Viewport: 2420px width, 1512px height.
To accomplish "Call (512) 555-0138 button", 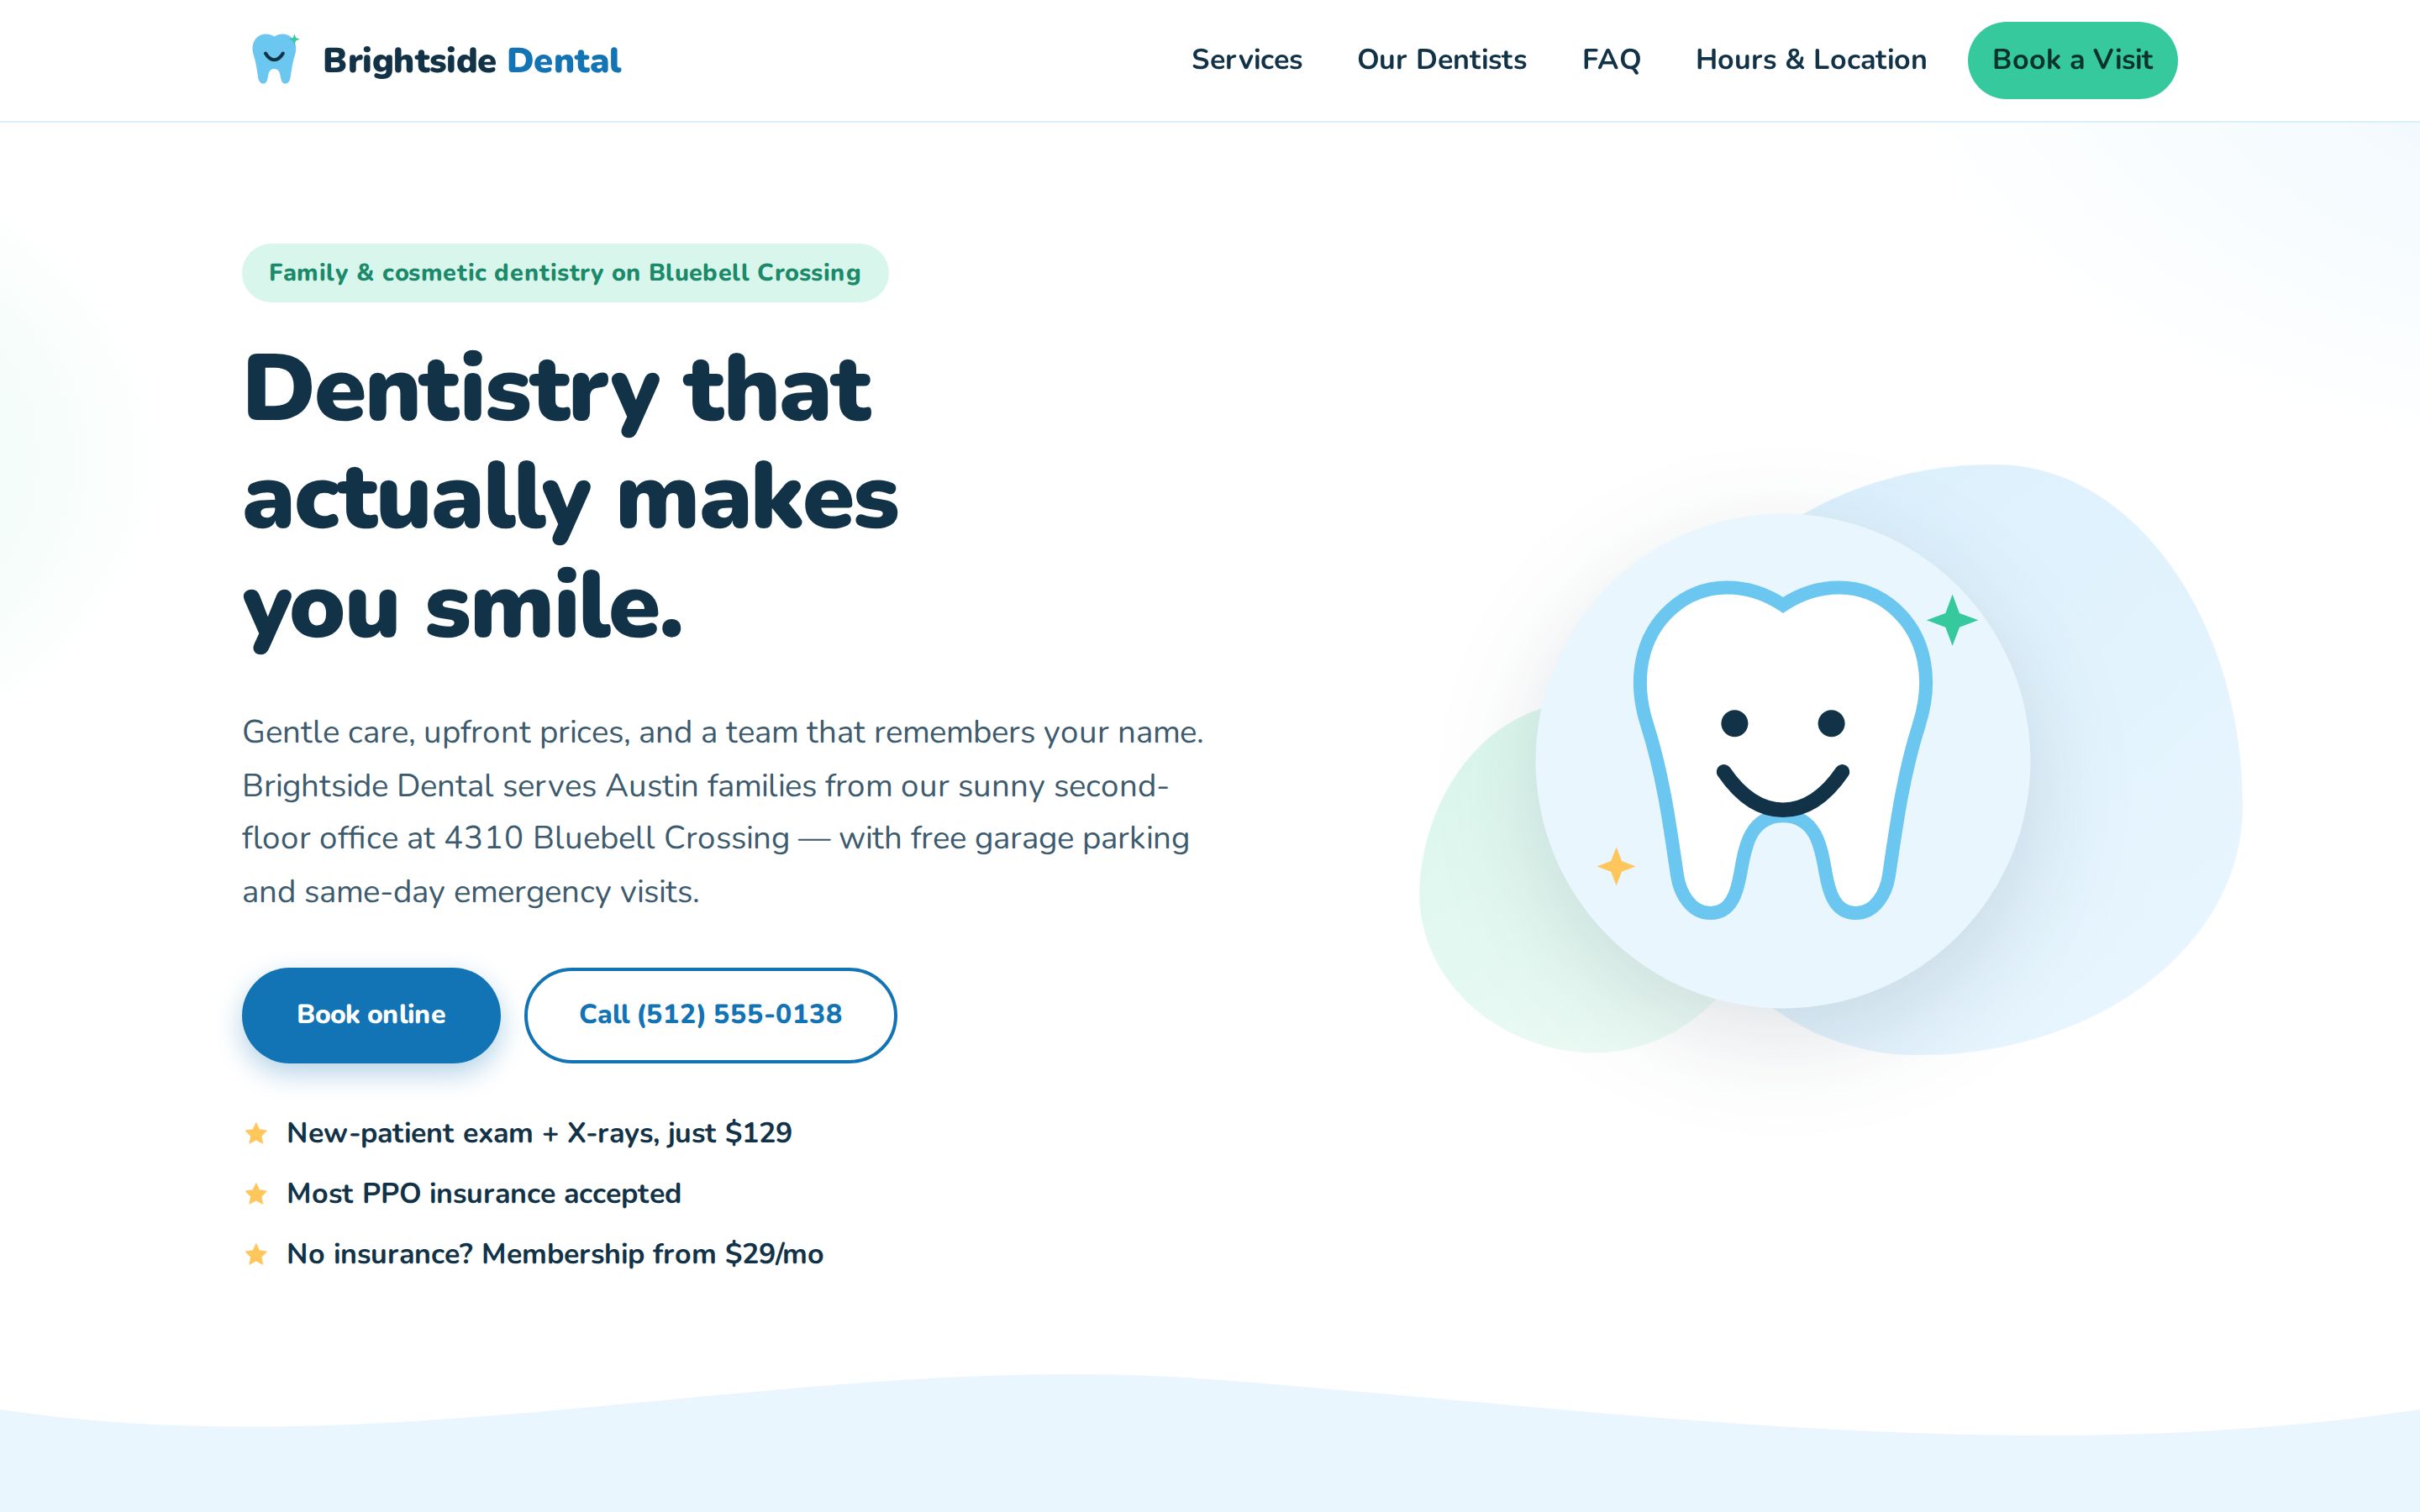I will pyautogui.click(x=710, y=1014).
